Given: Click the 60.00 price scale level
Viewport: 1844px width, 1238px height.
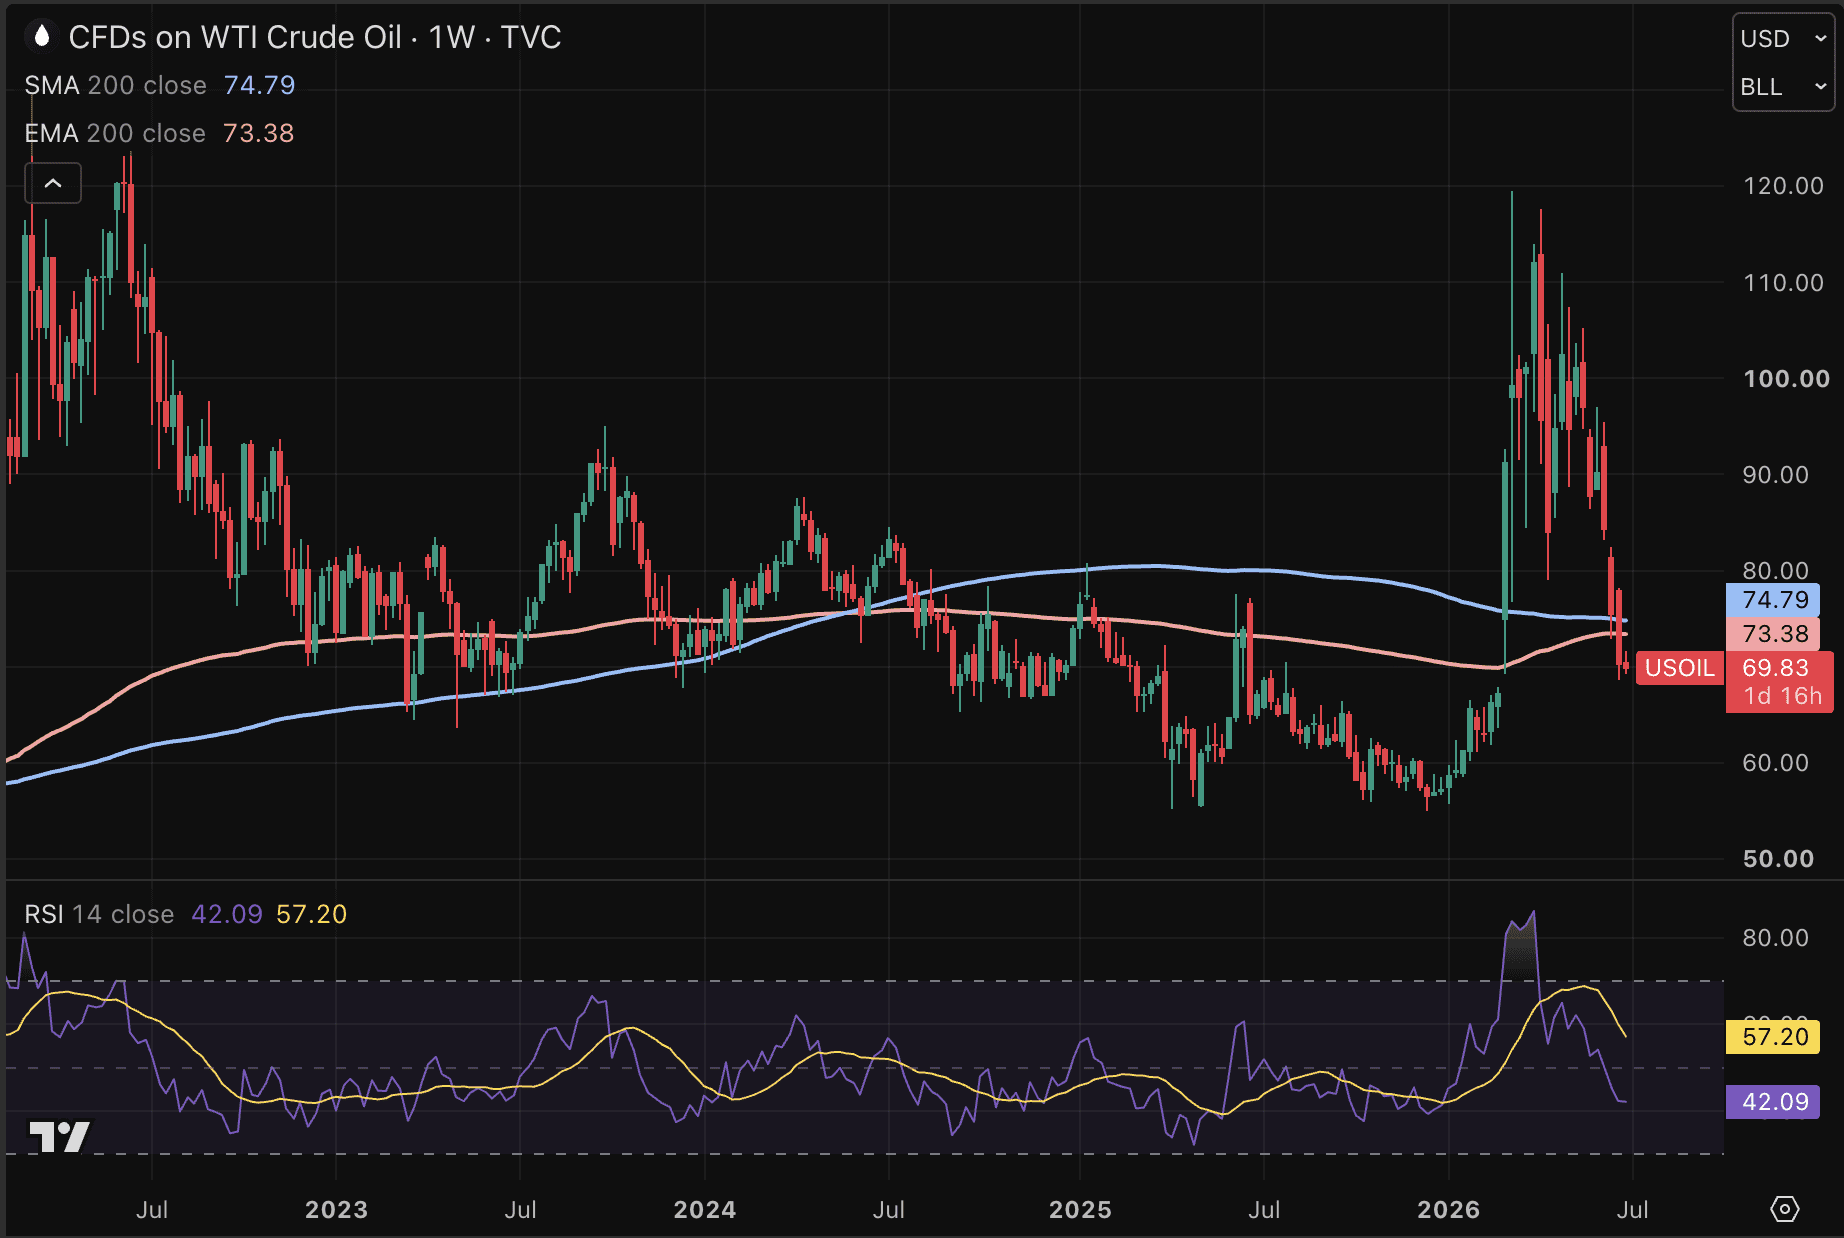Looking at the screenshot, I should [1775, 763].
